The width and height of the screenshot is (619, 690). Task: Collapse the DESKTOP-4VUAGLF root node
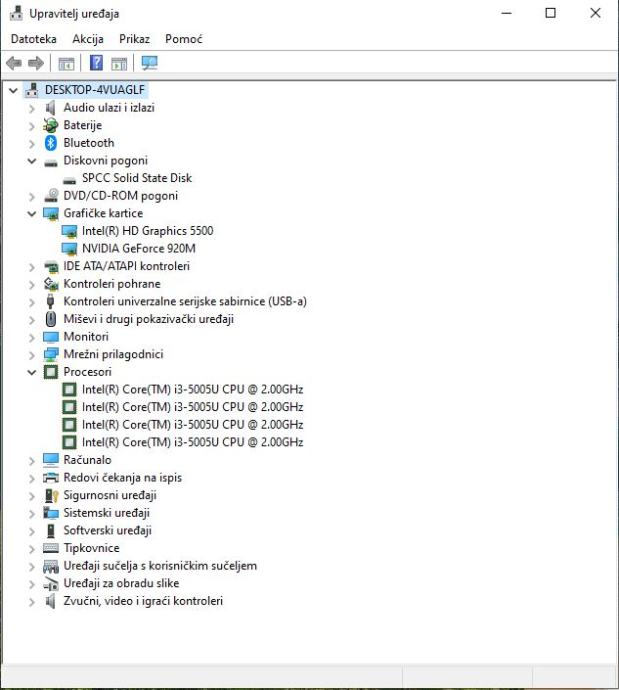[x=13, y=91]
